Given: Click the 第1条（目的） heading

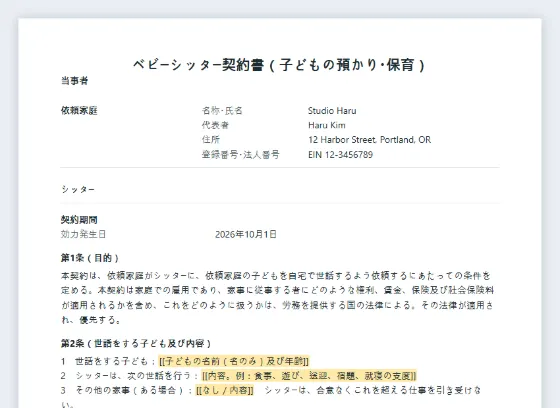Looking at the screenshot, I should pos(90,258).
